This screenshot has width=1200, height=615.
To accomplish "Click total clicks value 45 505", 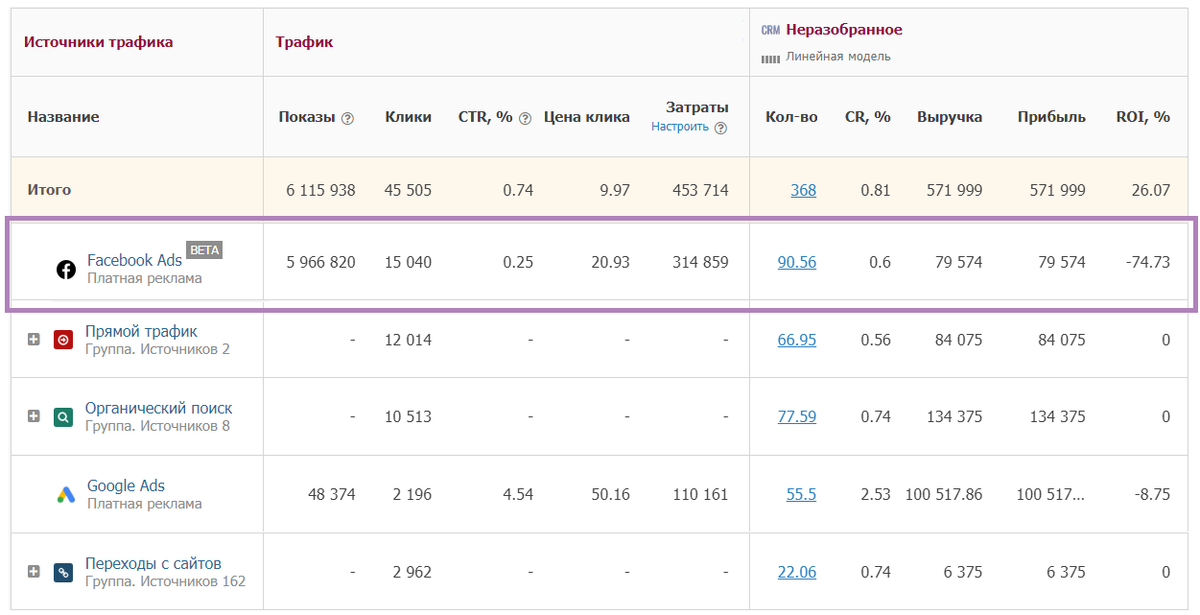I will click(x=408, y=190).
